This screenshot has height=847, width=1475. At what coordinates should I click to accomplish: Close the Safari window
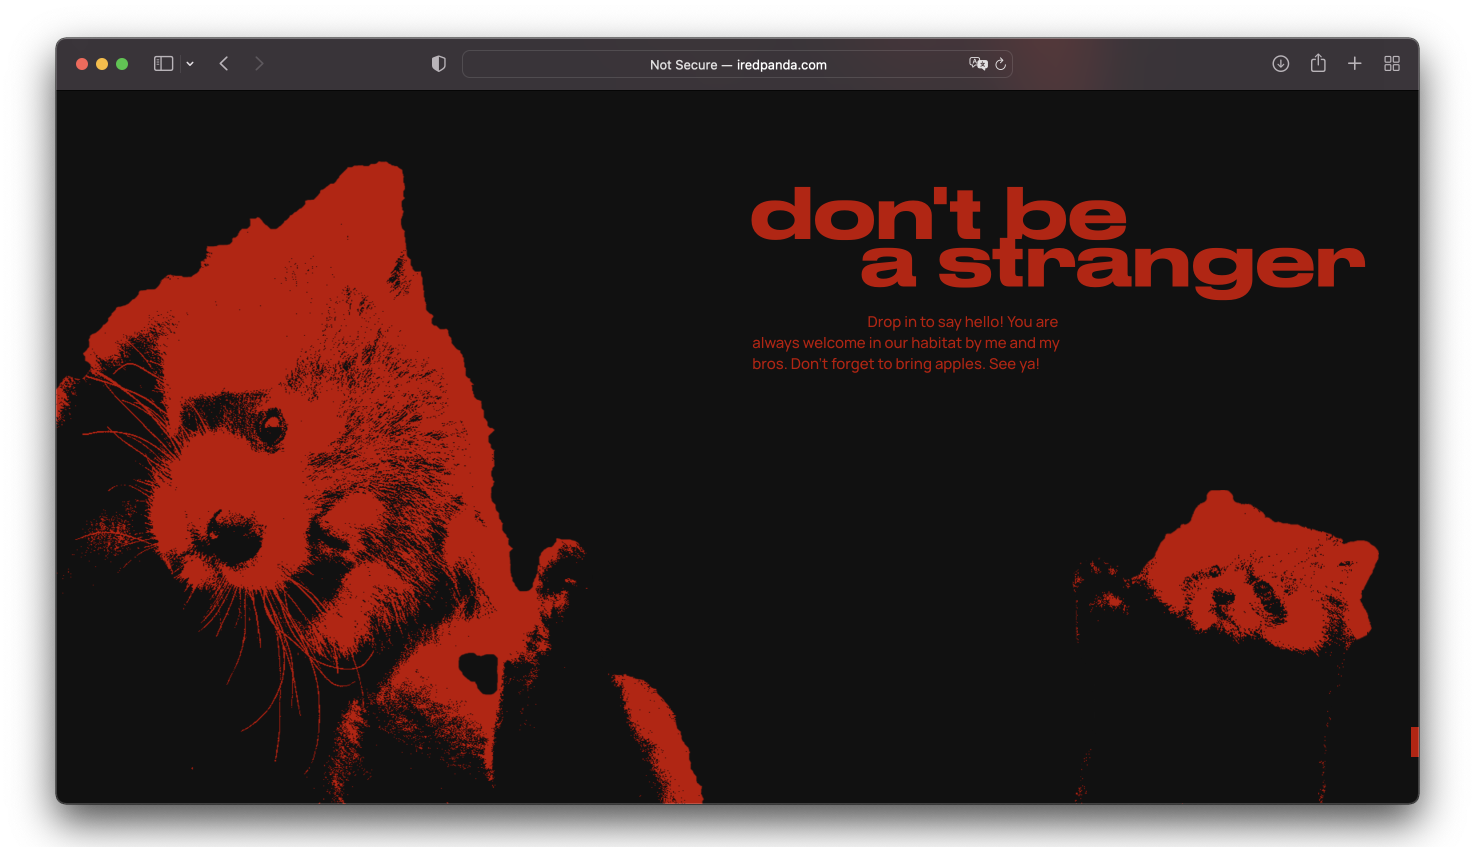[82, 64]
